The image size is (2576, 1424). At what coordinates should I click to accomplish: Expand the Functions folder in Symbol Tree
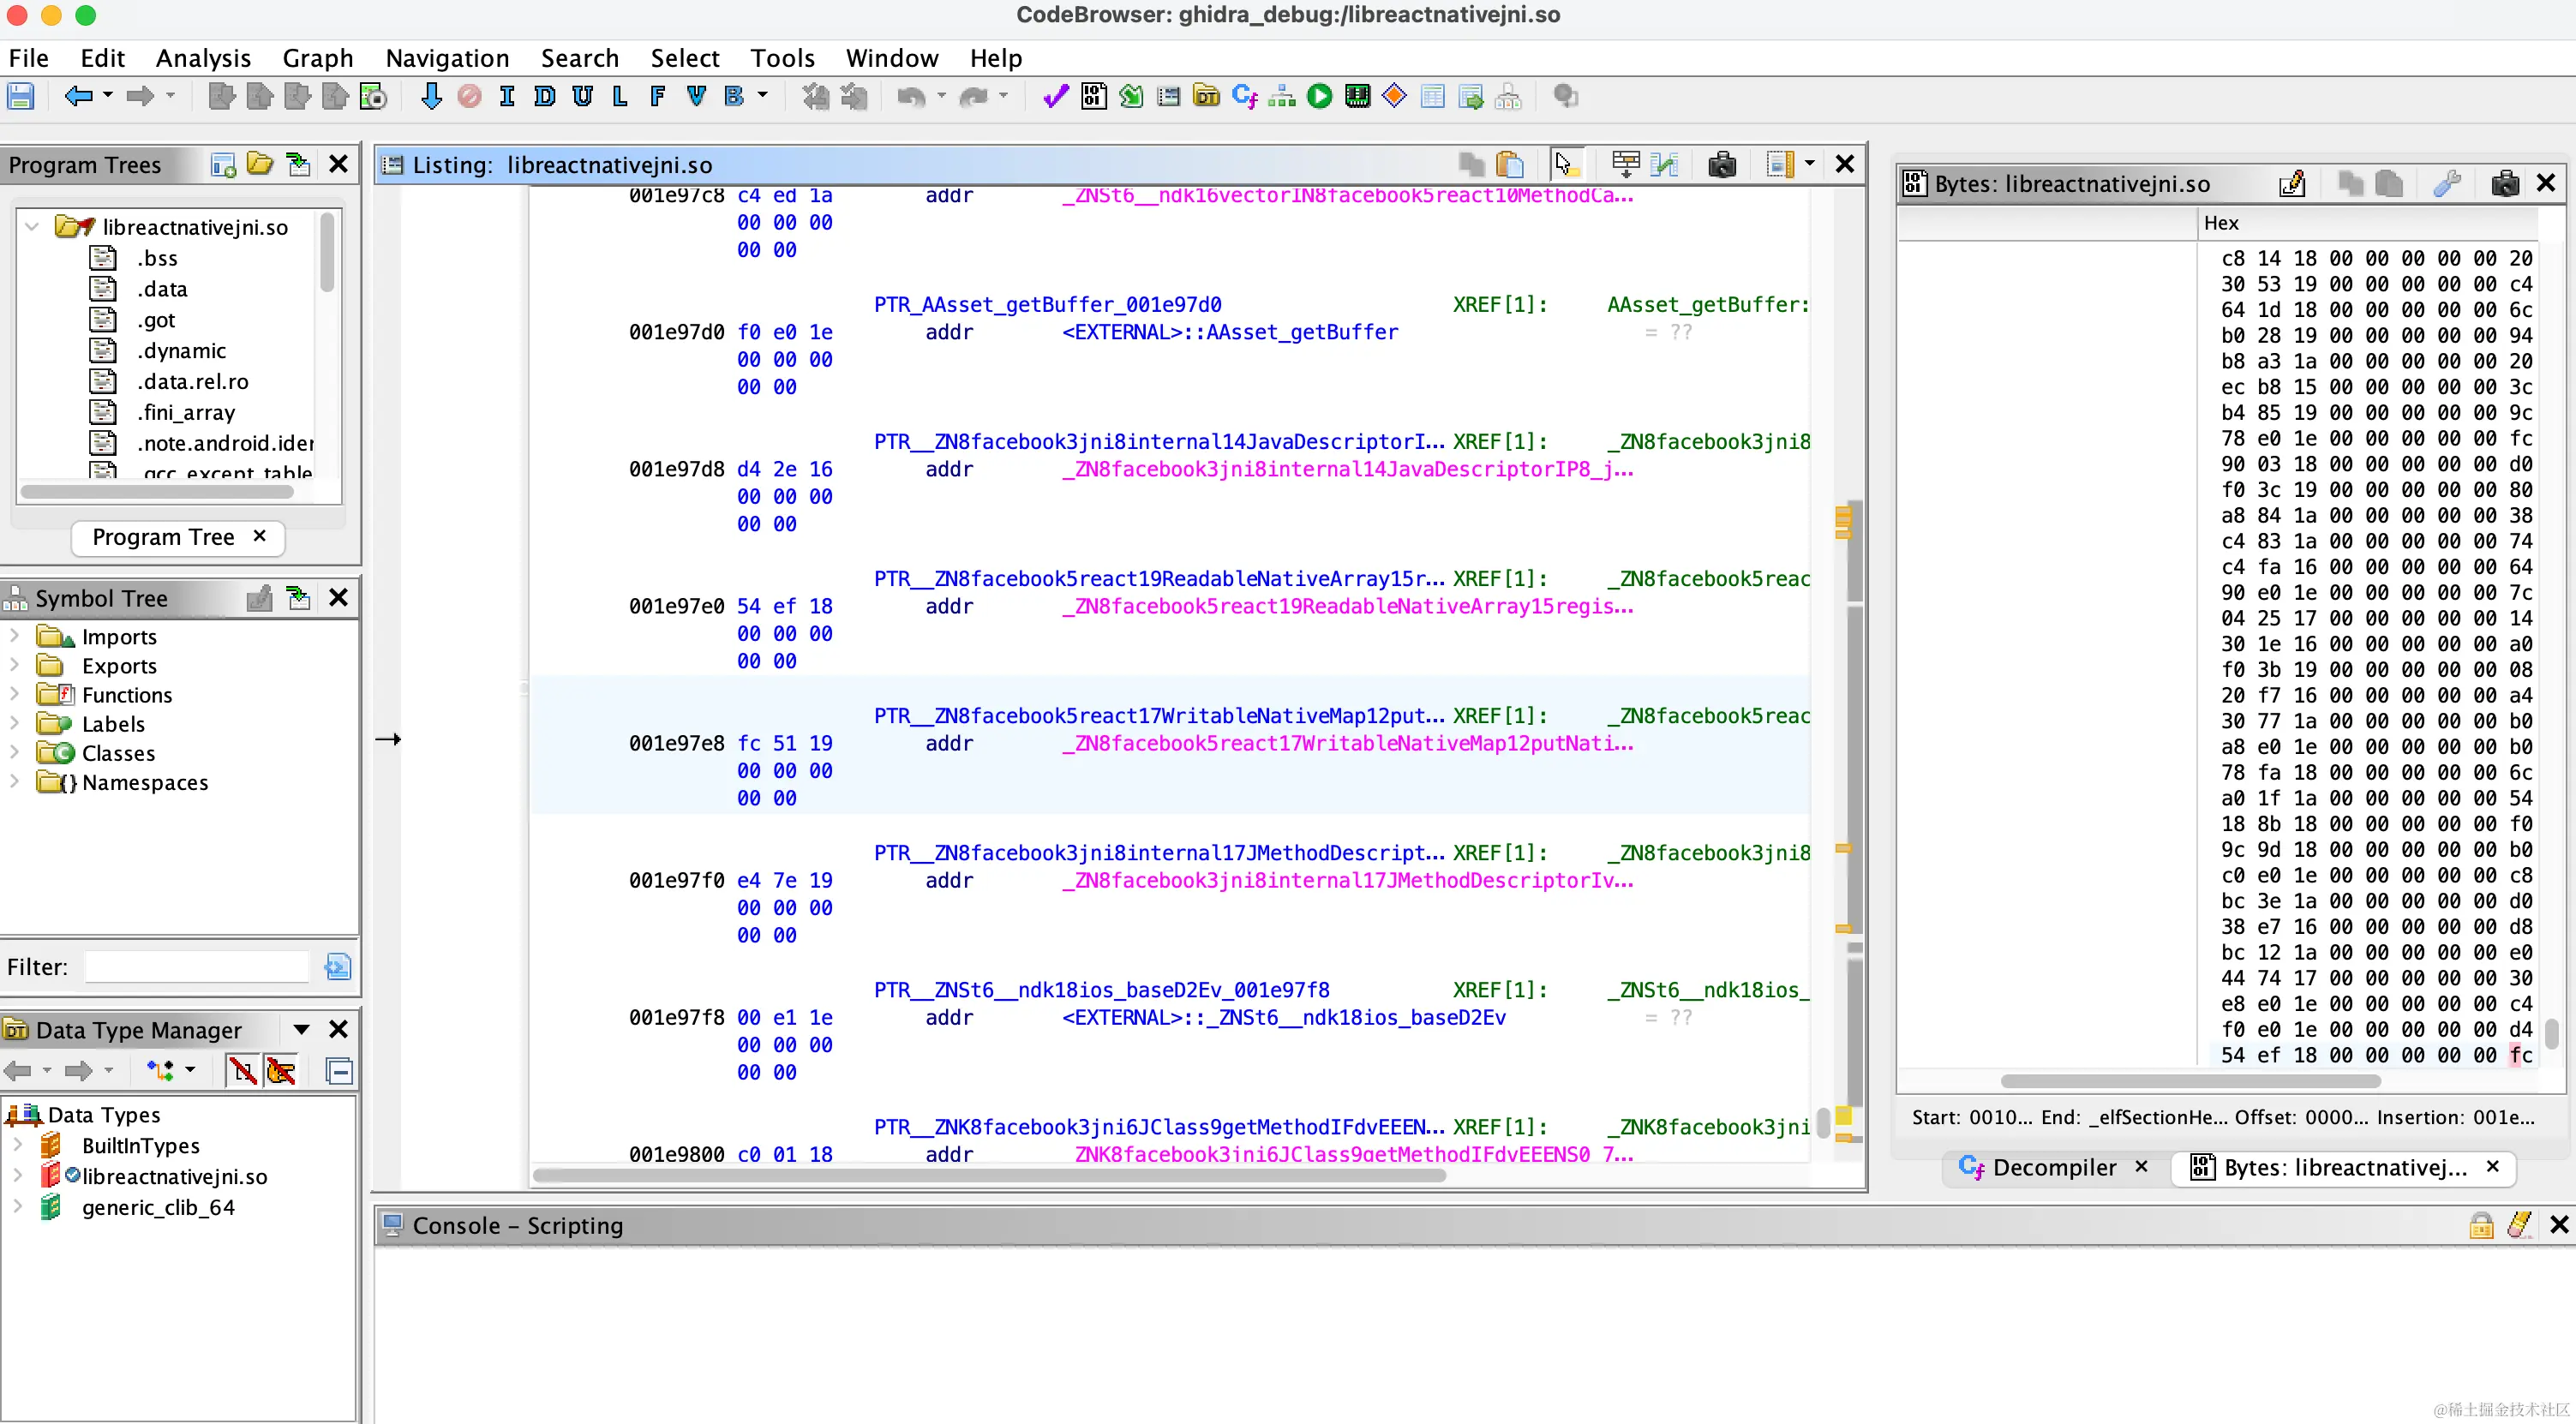(14, 694)
